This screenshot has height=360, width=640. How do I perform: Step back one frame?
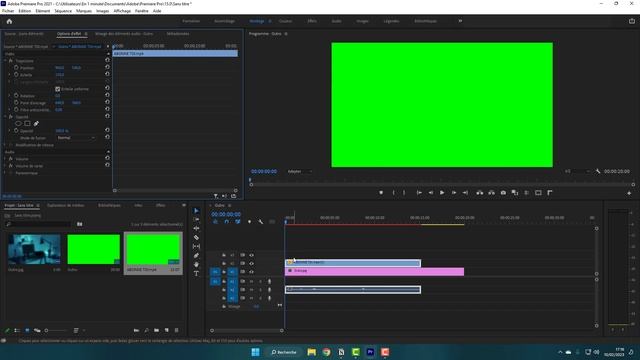coord(431,193)
